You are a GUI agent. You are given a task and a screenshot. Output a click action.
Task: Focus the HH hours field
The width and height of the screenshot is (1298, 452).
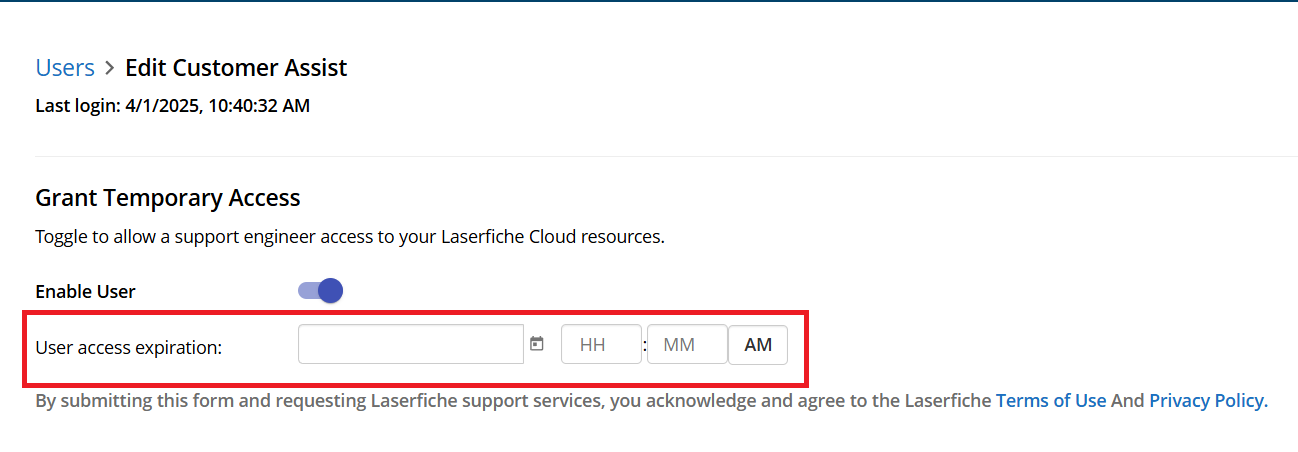pyautogui.click(x=601, y=345)
